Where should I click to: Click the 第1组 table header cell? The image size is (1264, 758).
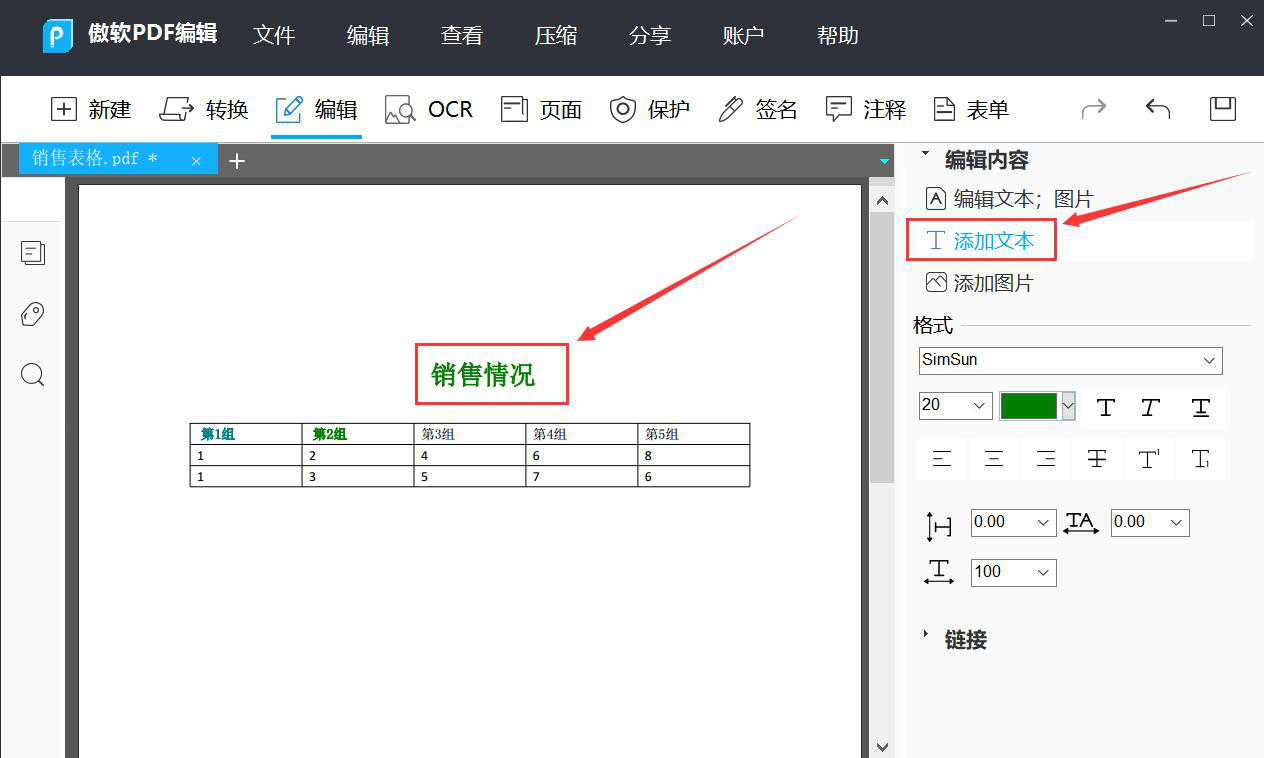click(x=246, y=434)
